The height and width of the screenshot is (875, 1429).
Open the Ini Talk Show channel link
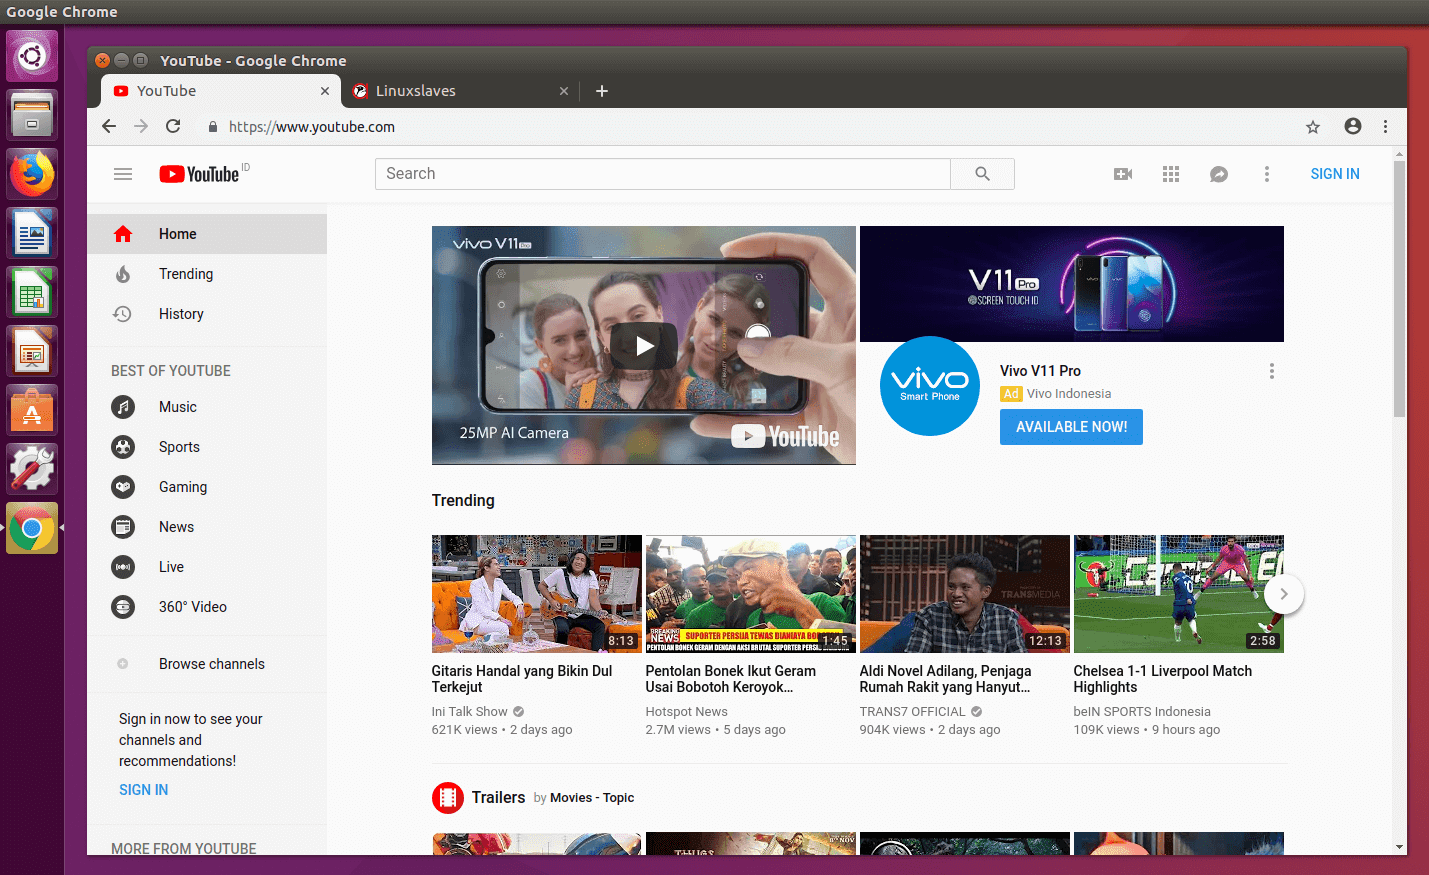[470, 712]
